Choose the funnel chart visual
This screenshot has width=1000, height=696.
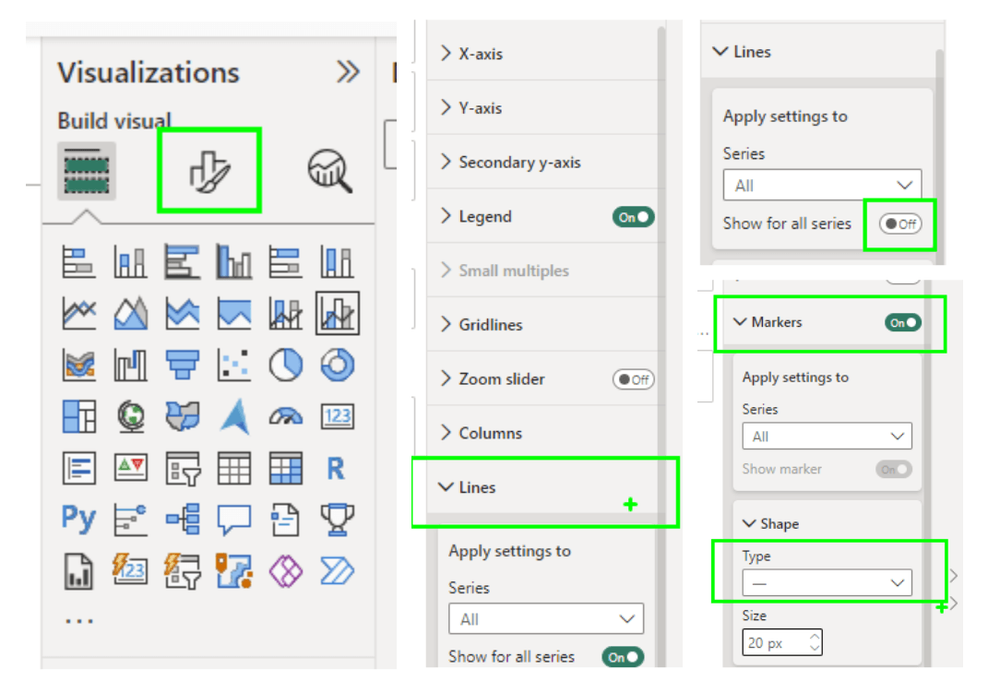click(183, 365)
